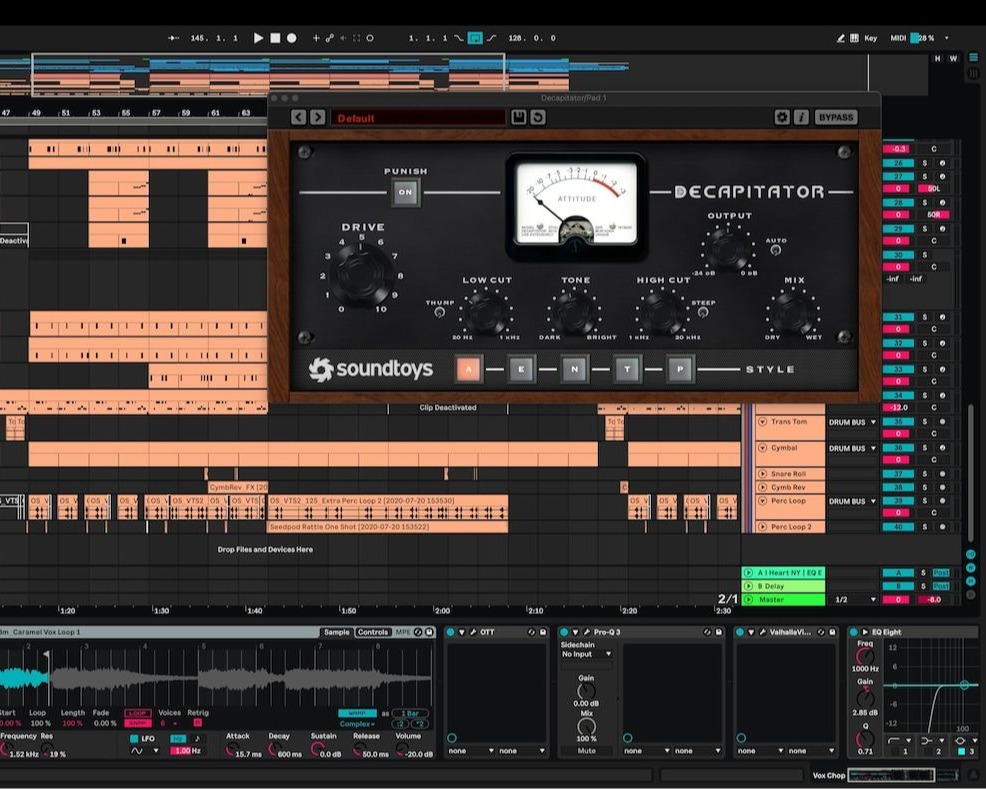Toggle the computer MIDI keyboard icon
The width and height of the screenshot is (986, 789).
click(855, 38)
